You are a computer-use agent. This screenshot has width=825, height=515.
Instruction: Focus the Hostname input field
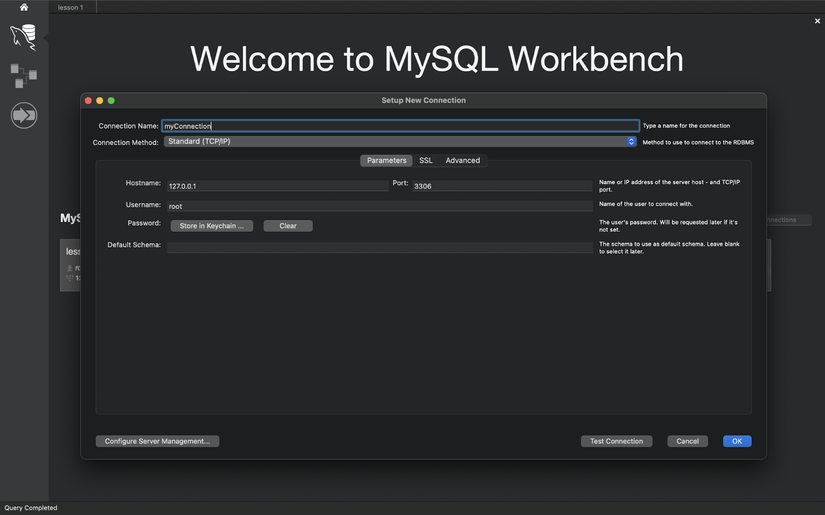click(x=277, y=186)
